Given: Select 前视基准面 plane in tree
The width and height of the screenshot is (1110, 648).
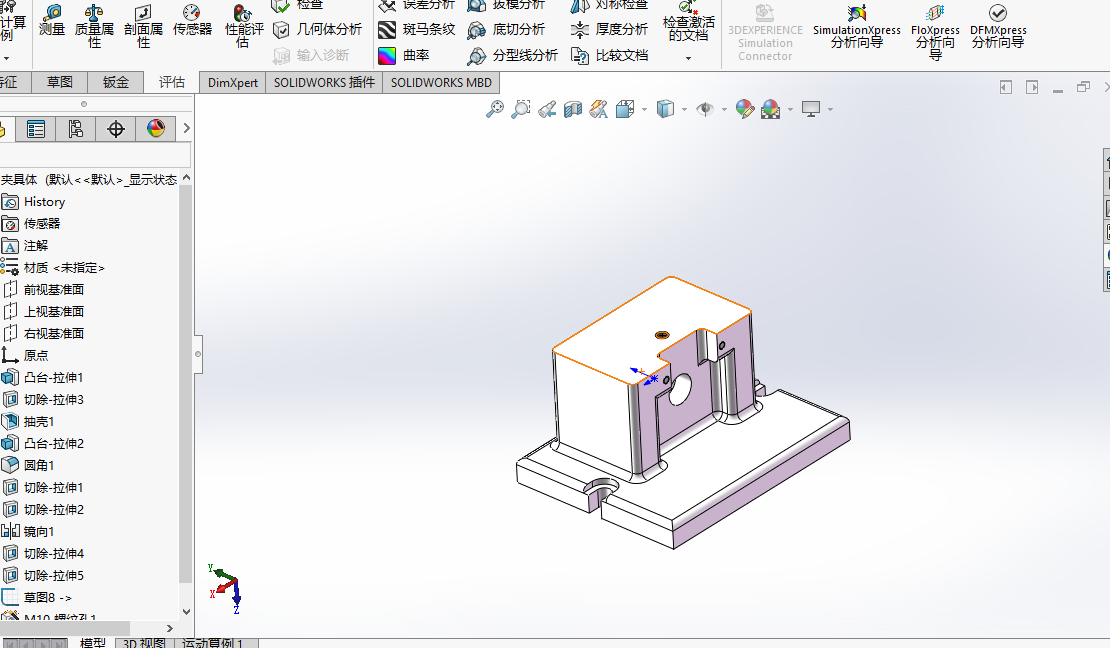Looking at the screenshot, I should tap(53, 290).
